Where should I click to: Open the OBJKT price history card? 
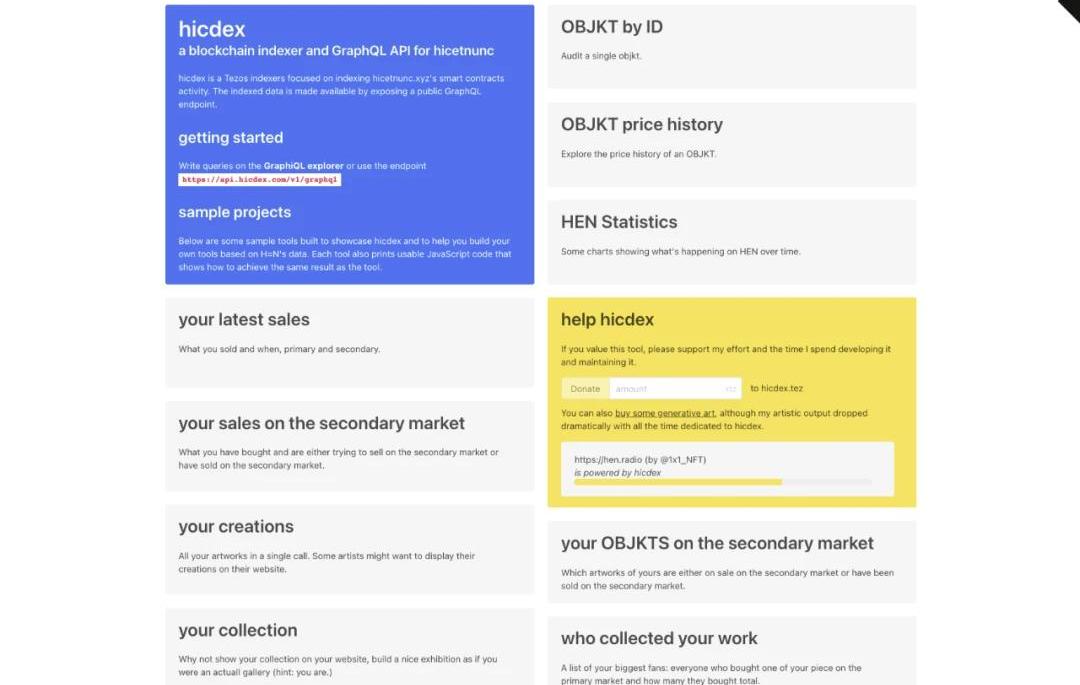pos(731,145)
